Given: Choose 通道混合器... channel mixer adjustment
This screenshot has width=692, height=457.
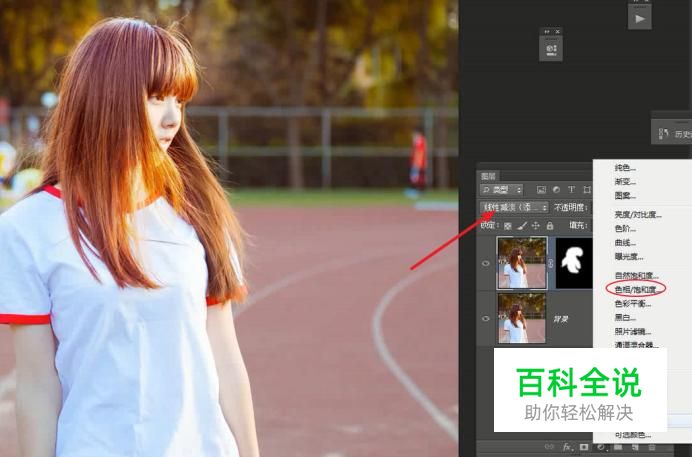Looking at the screenshot, I should pos(636,344).
